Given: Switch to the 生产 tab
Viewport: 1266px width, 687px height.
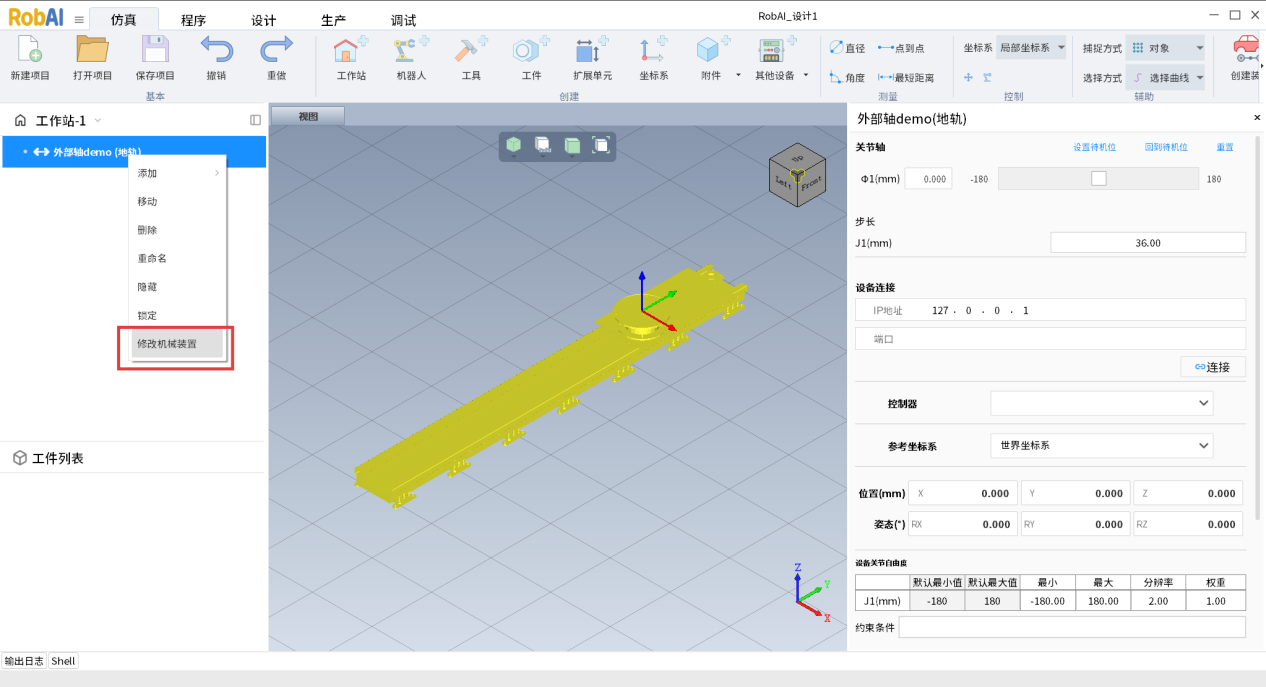Looking at the screenshot, I should (x=334, y=20).
